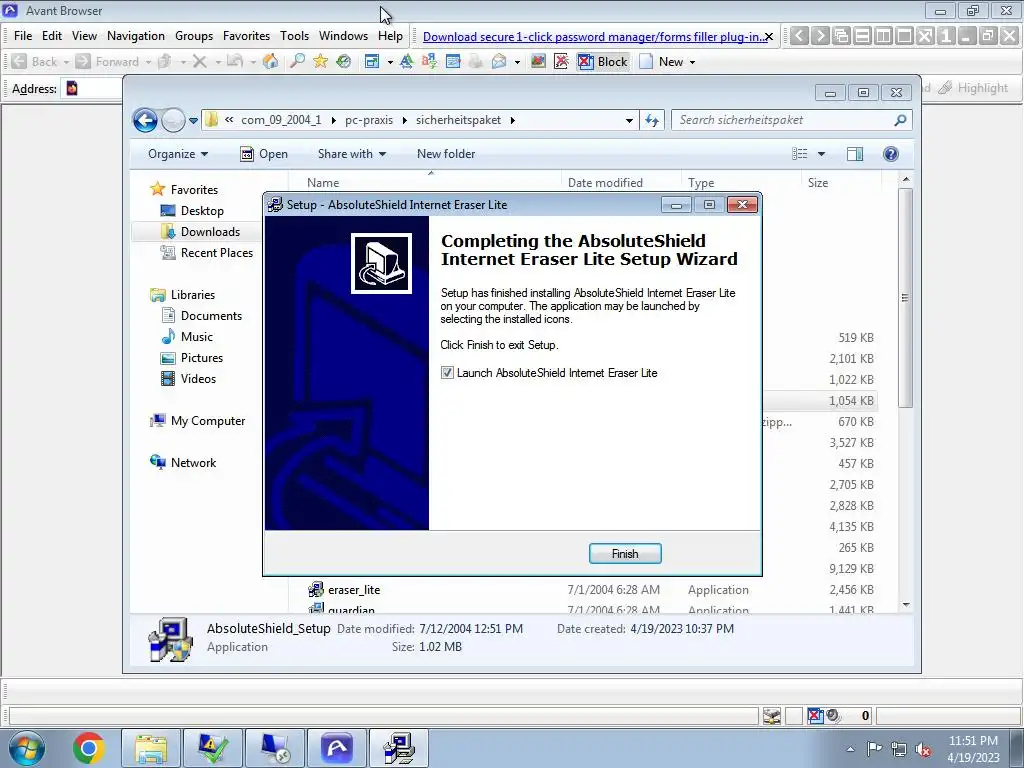Click the setup installer taskbar icon
This screenshot has height=768, width=1024.
(399, 748)
